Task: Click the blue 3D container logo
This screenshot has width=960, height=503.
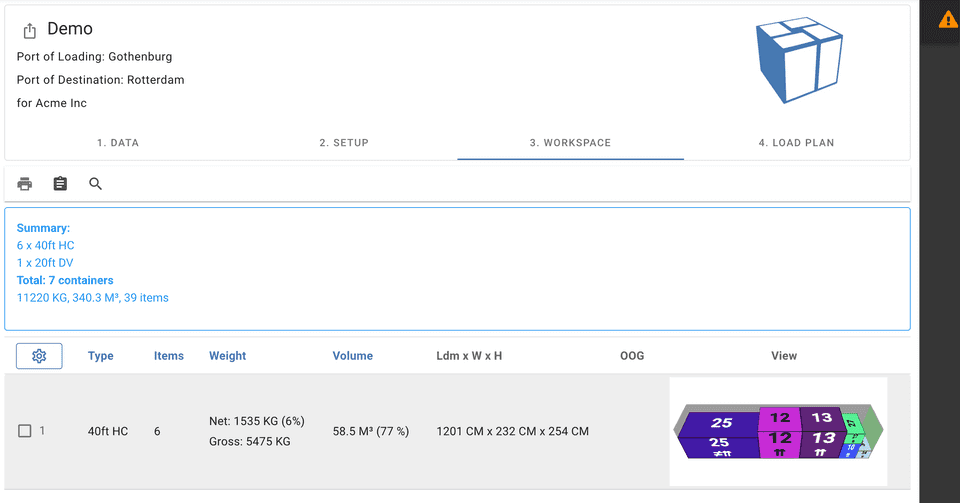Action: tap(799, 61)
